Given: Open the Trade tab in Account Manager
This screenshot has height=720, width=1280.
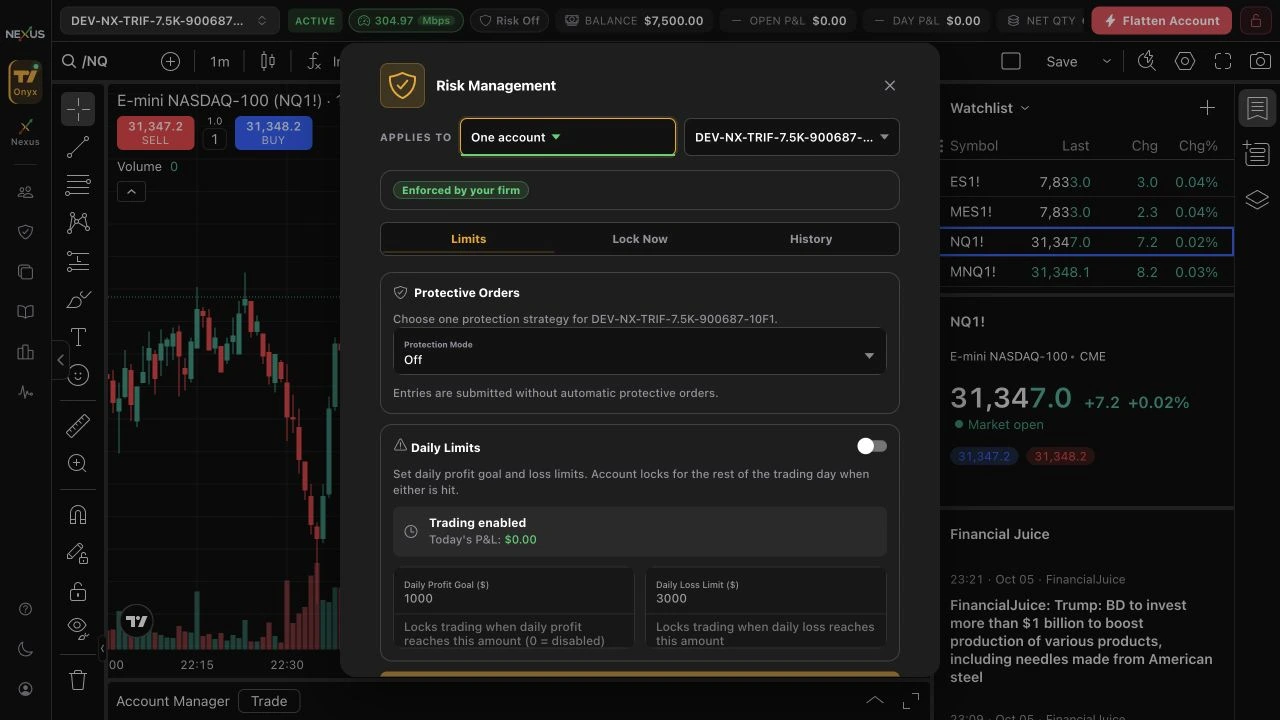Looking at the screenshot, I should (x=269, y=701).
